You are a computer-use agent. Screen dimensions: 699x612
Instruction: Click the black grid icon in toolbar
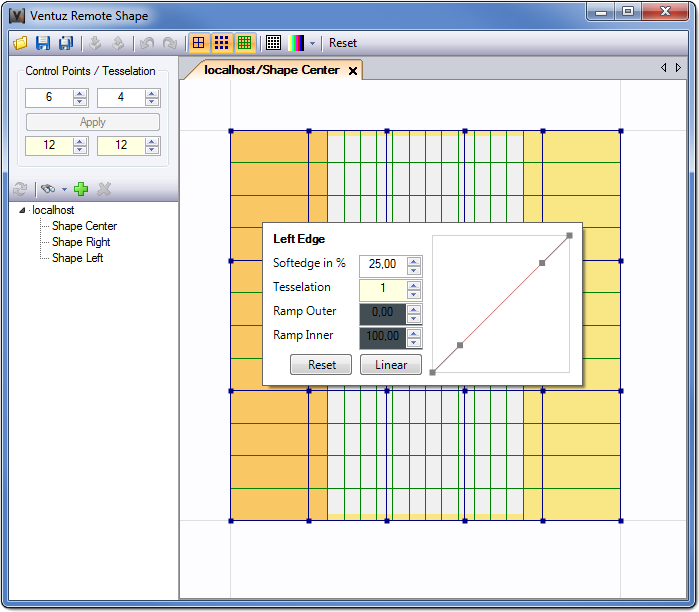pos(273,43)
